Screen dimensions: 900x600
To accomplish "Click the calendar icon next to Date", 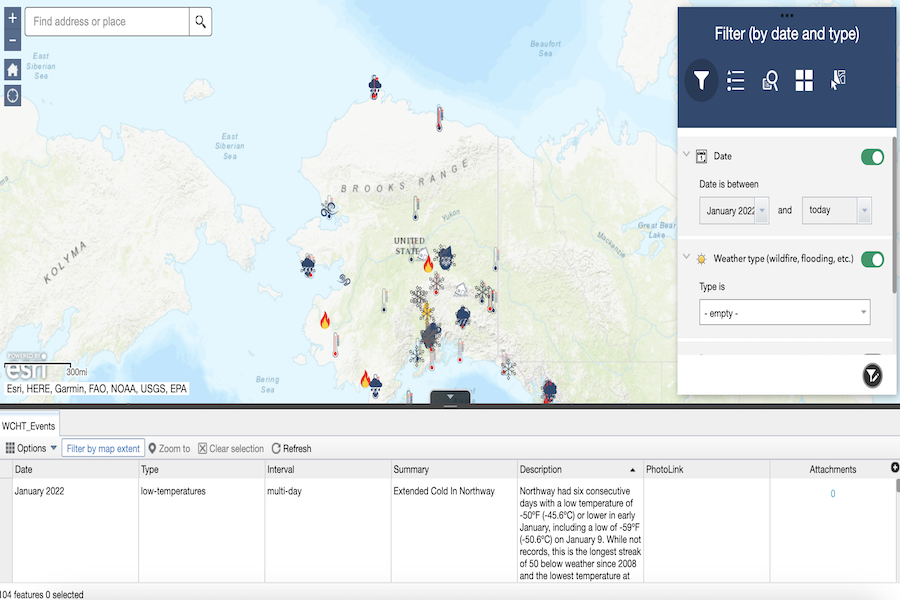I will point(701,156).
